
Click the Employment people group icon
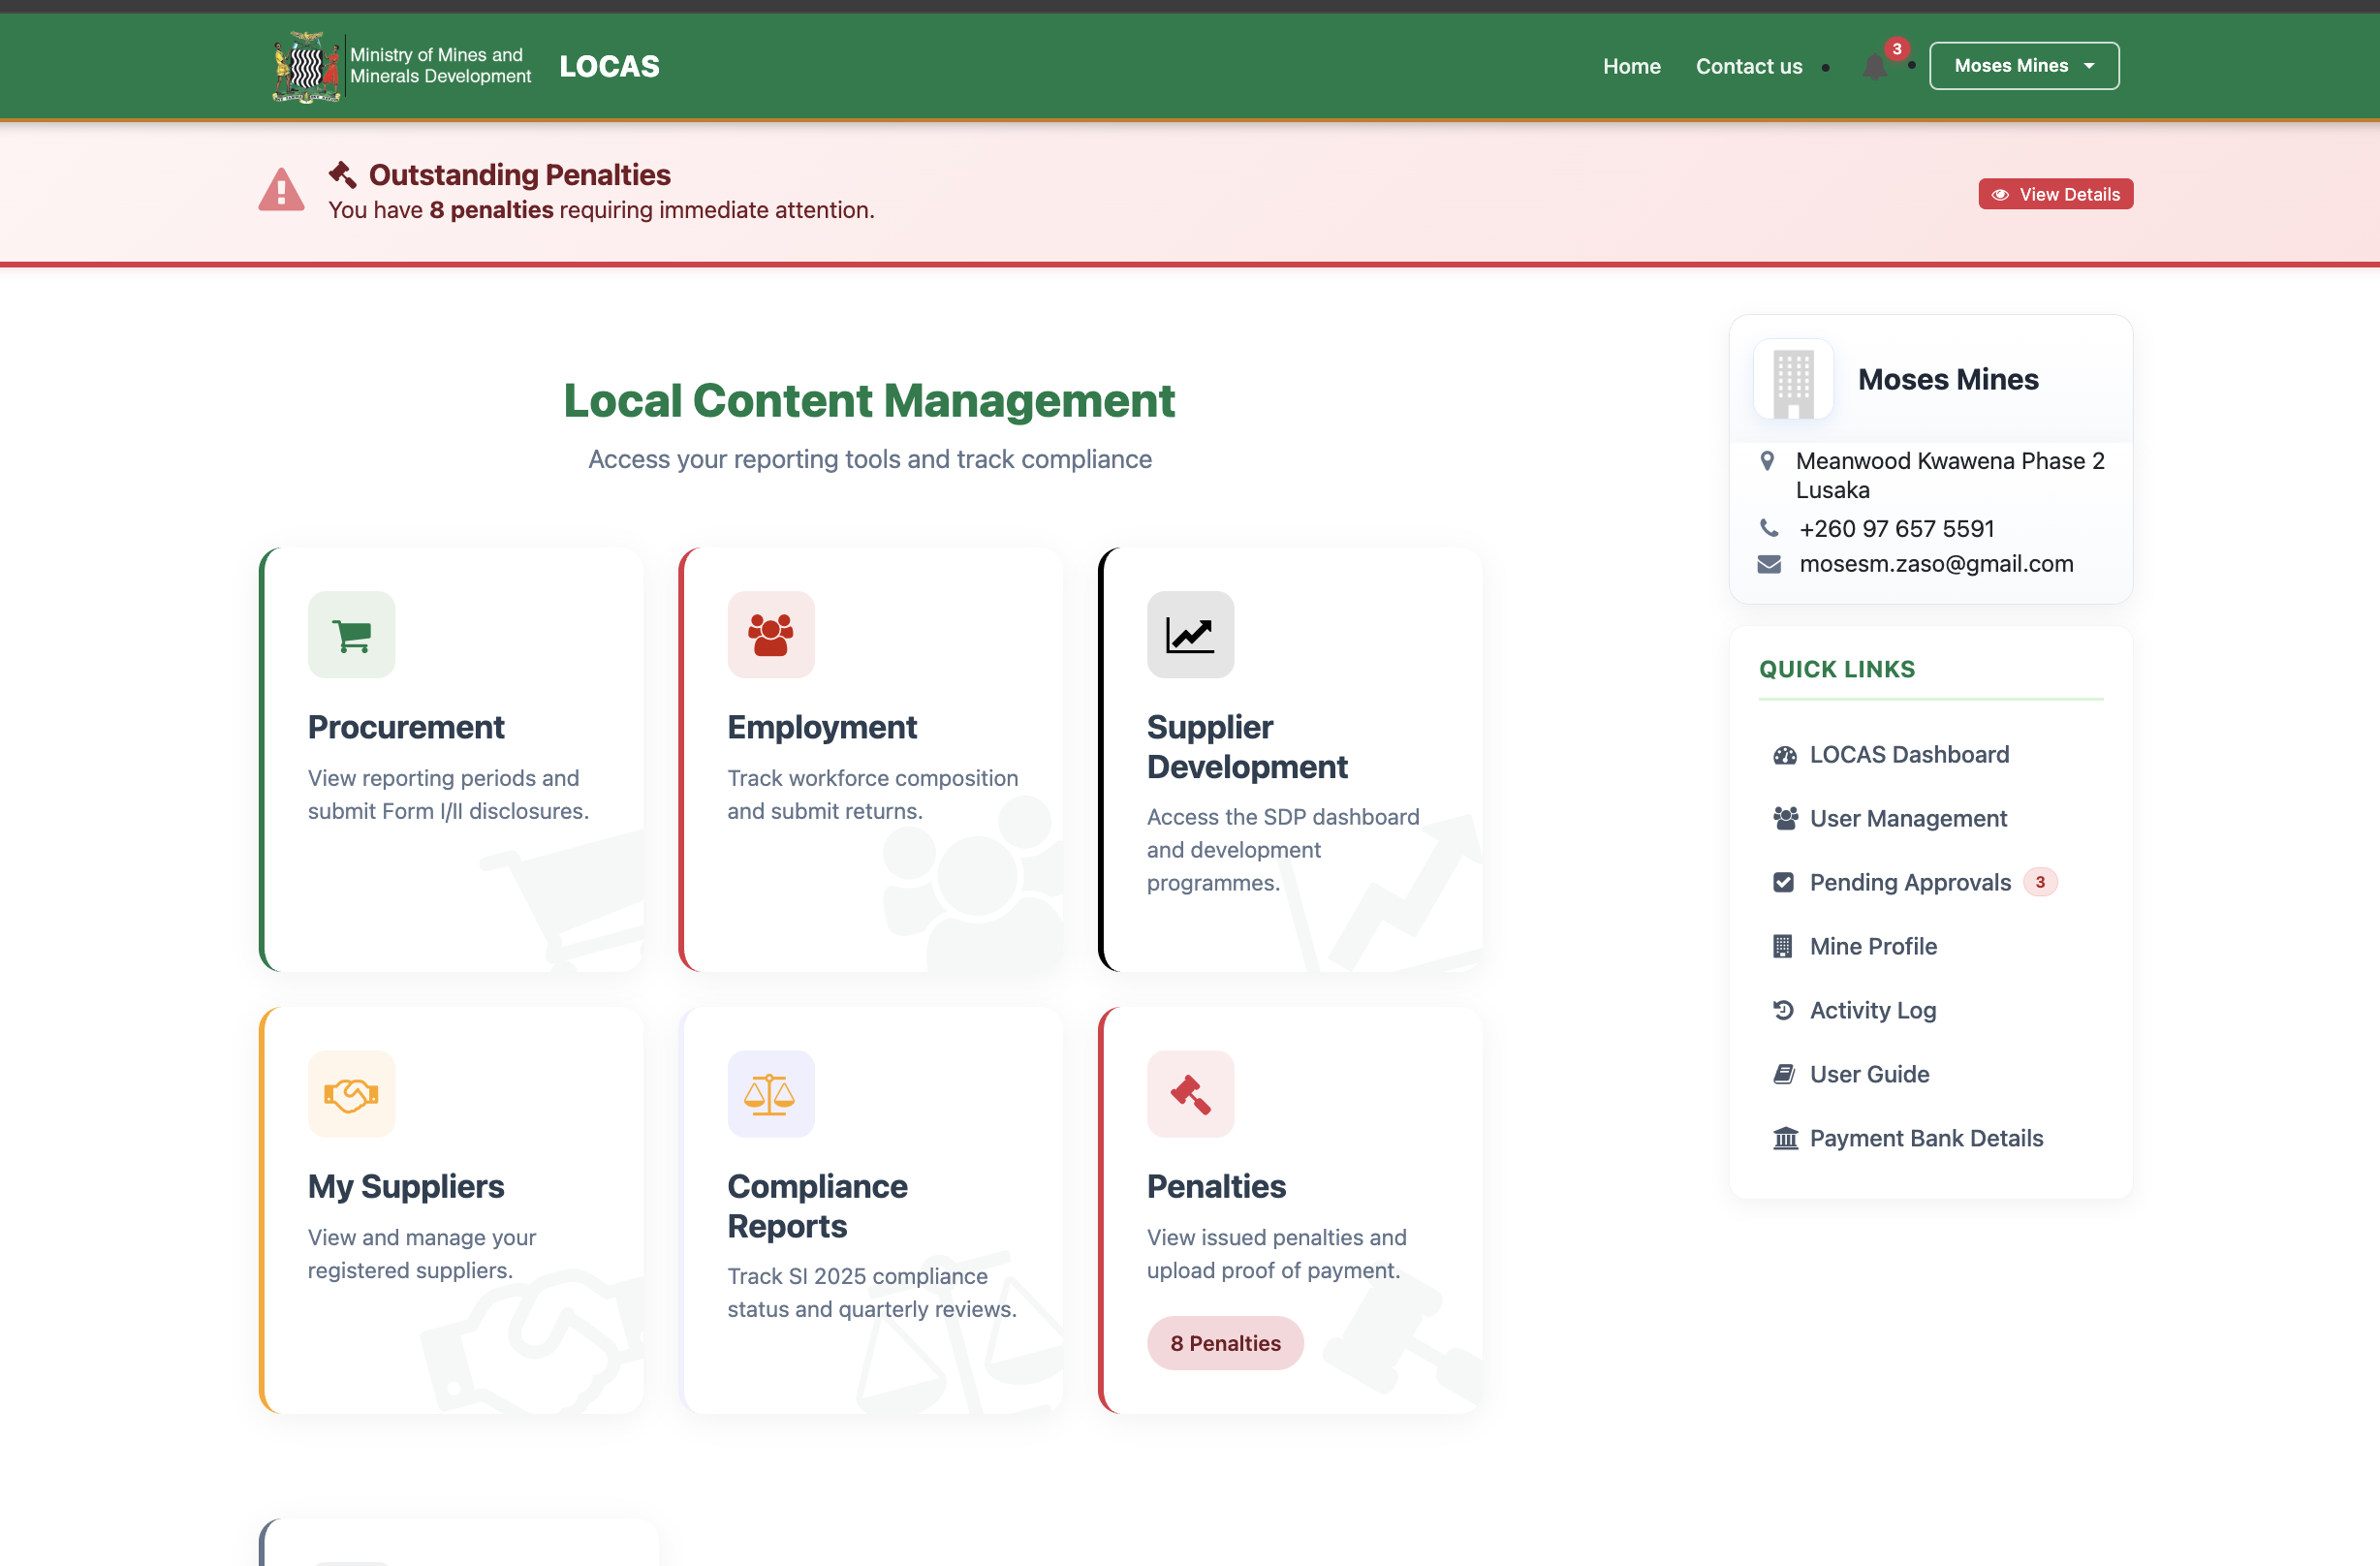click(771, 635)
